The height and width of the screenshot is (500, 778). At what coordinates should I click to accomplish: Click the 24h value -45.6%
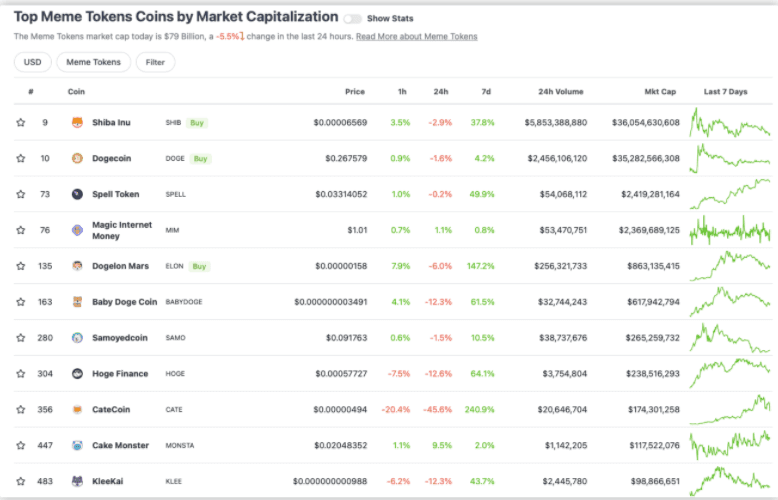[437, 409]
